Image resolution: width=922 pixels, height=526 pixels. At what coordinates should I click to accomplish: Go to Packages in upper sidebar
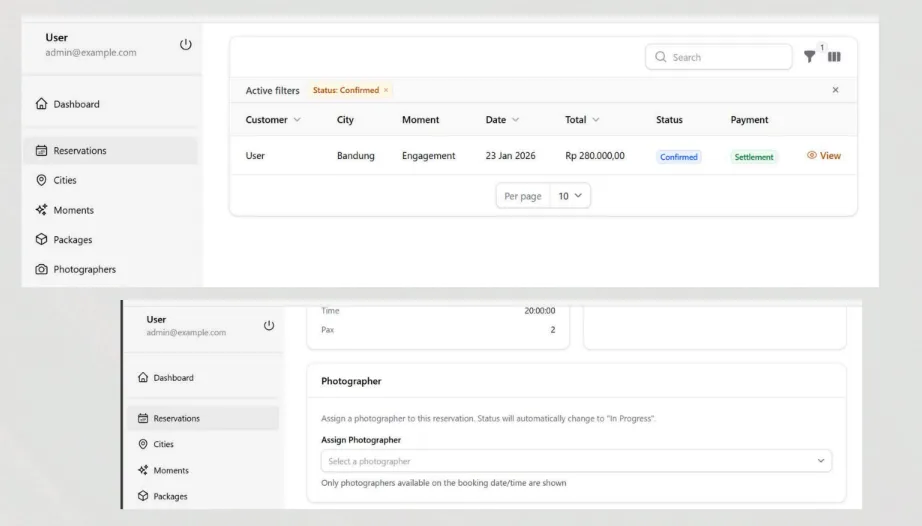[x=111, y=239]
